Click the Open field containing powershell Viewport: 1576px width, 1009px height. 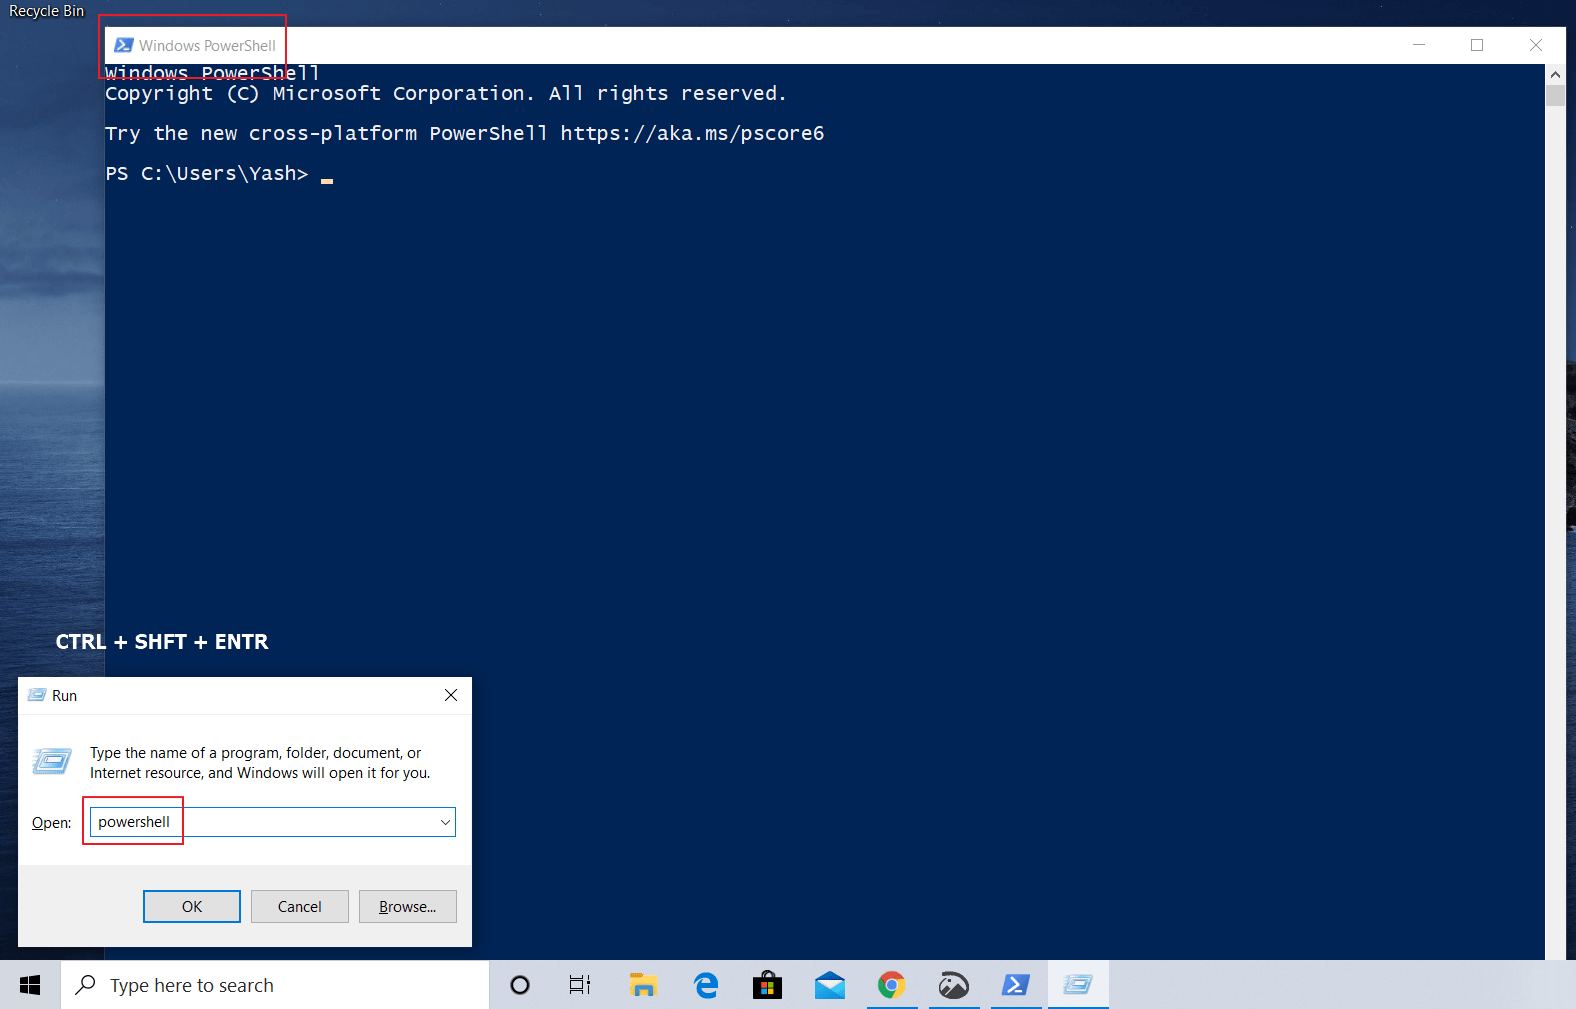click(272, 822)
